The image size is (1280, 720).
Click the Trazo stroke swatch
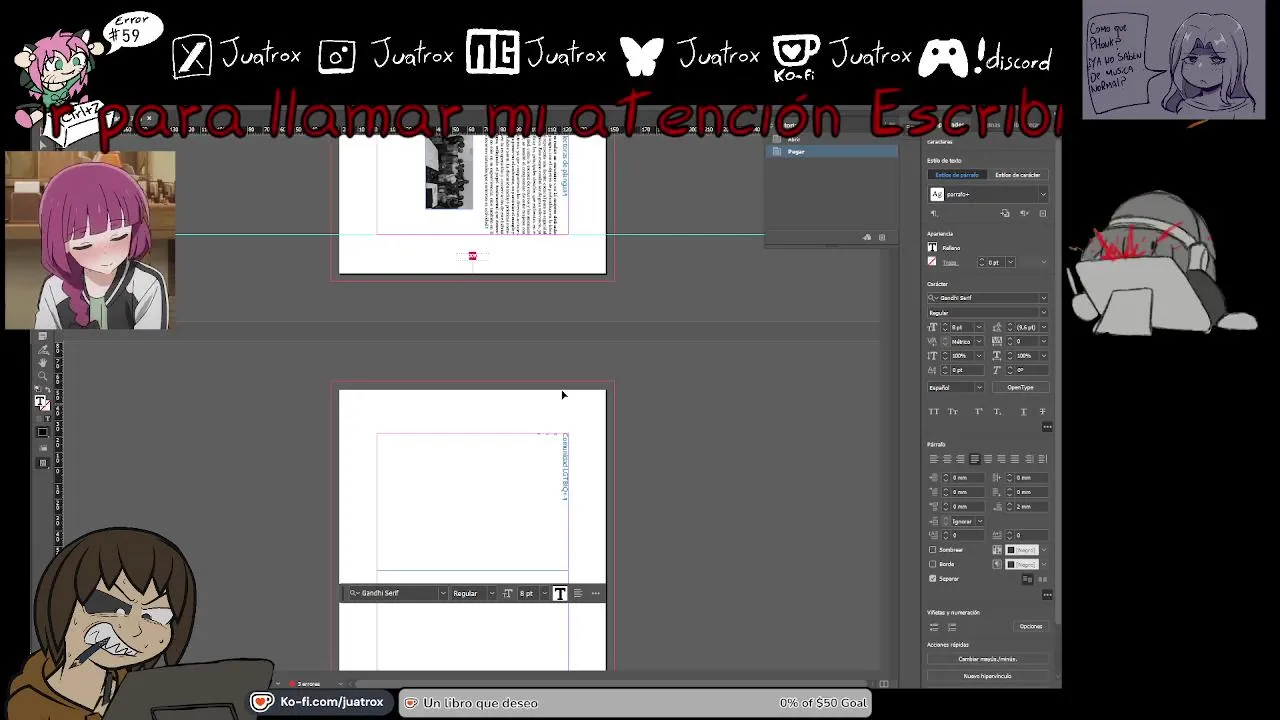click(x=933, y=262)
